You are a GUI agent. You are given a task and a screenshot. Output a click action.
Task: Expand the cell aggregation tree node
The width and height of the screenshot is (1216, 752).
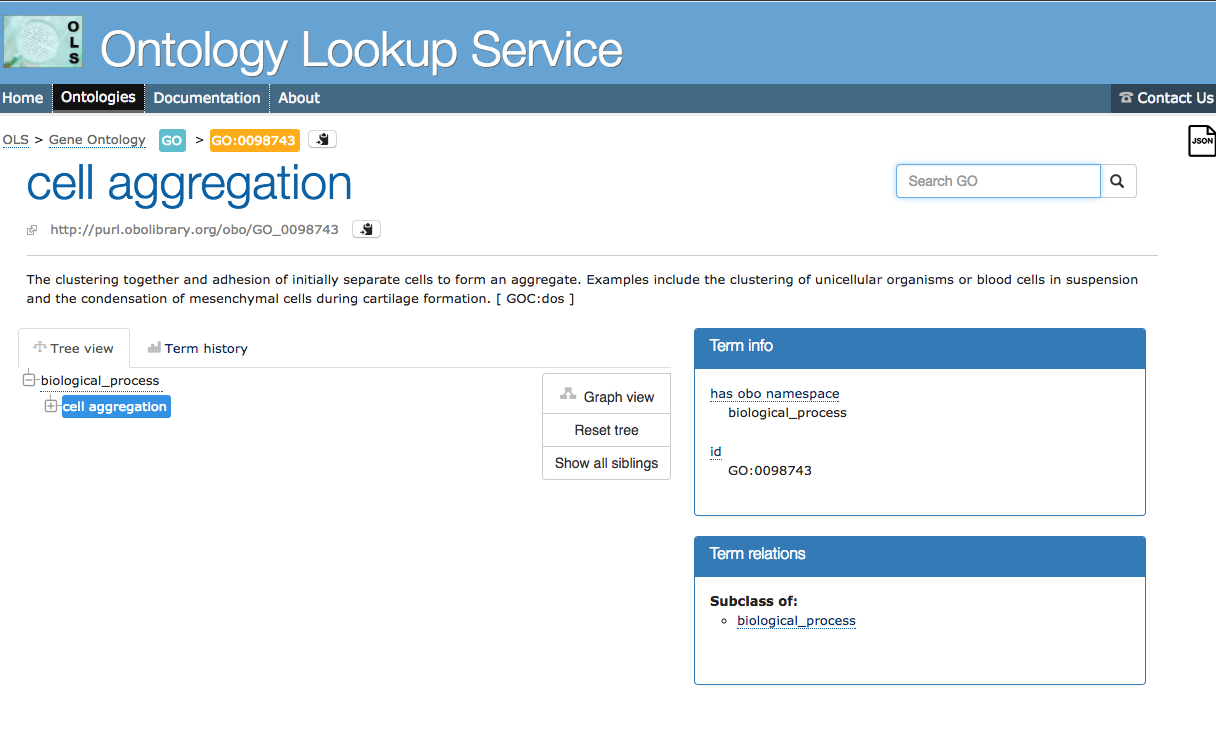(x=51, y=406)
